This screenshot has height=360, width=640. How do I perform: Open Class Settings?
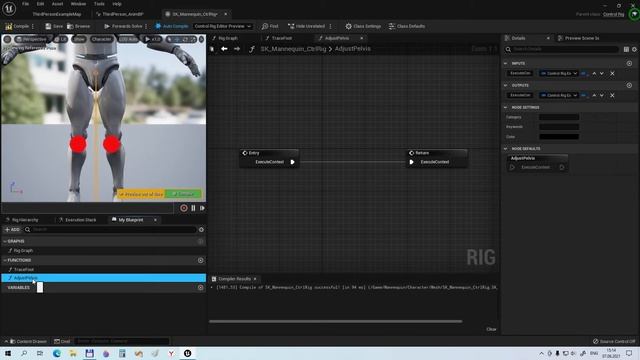pyautogui.click(x=363, y=26)
